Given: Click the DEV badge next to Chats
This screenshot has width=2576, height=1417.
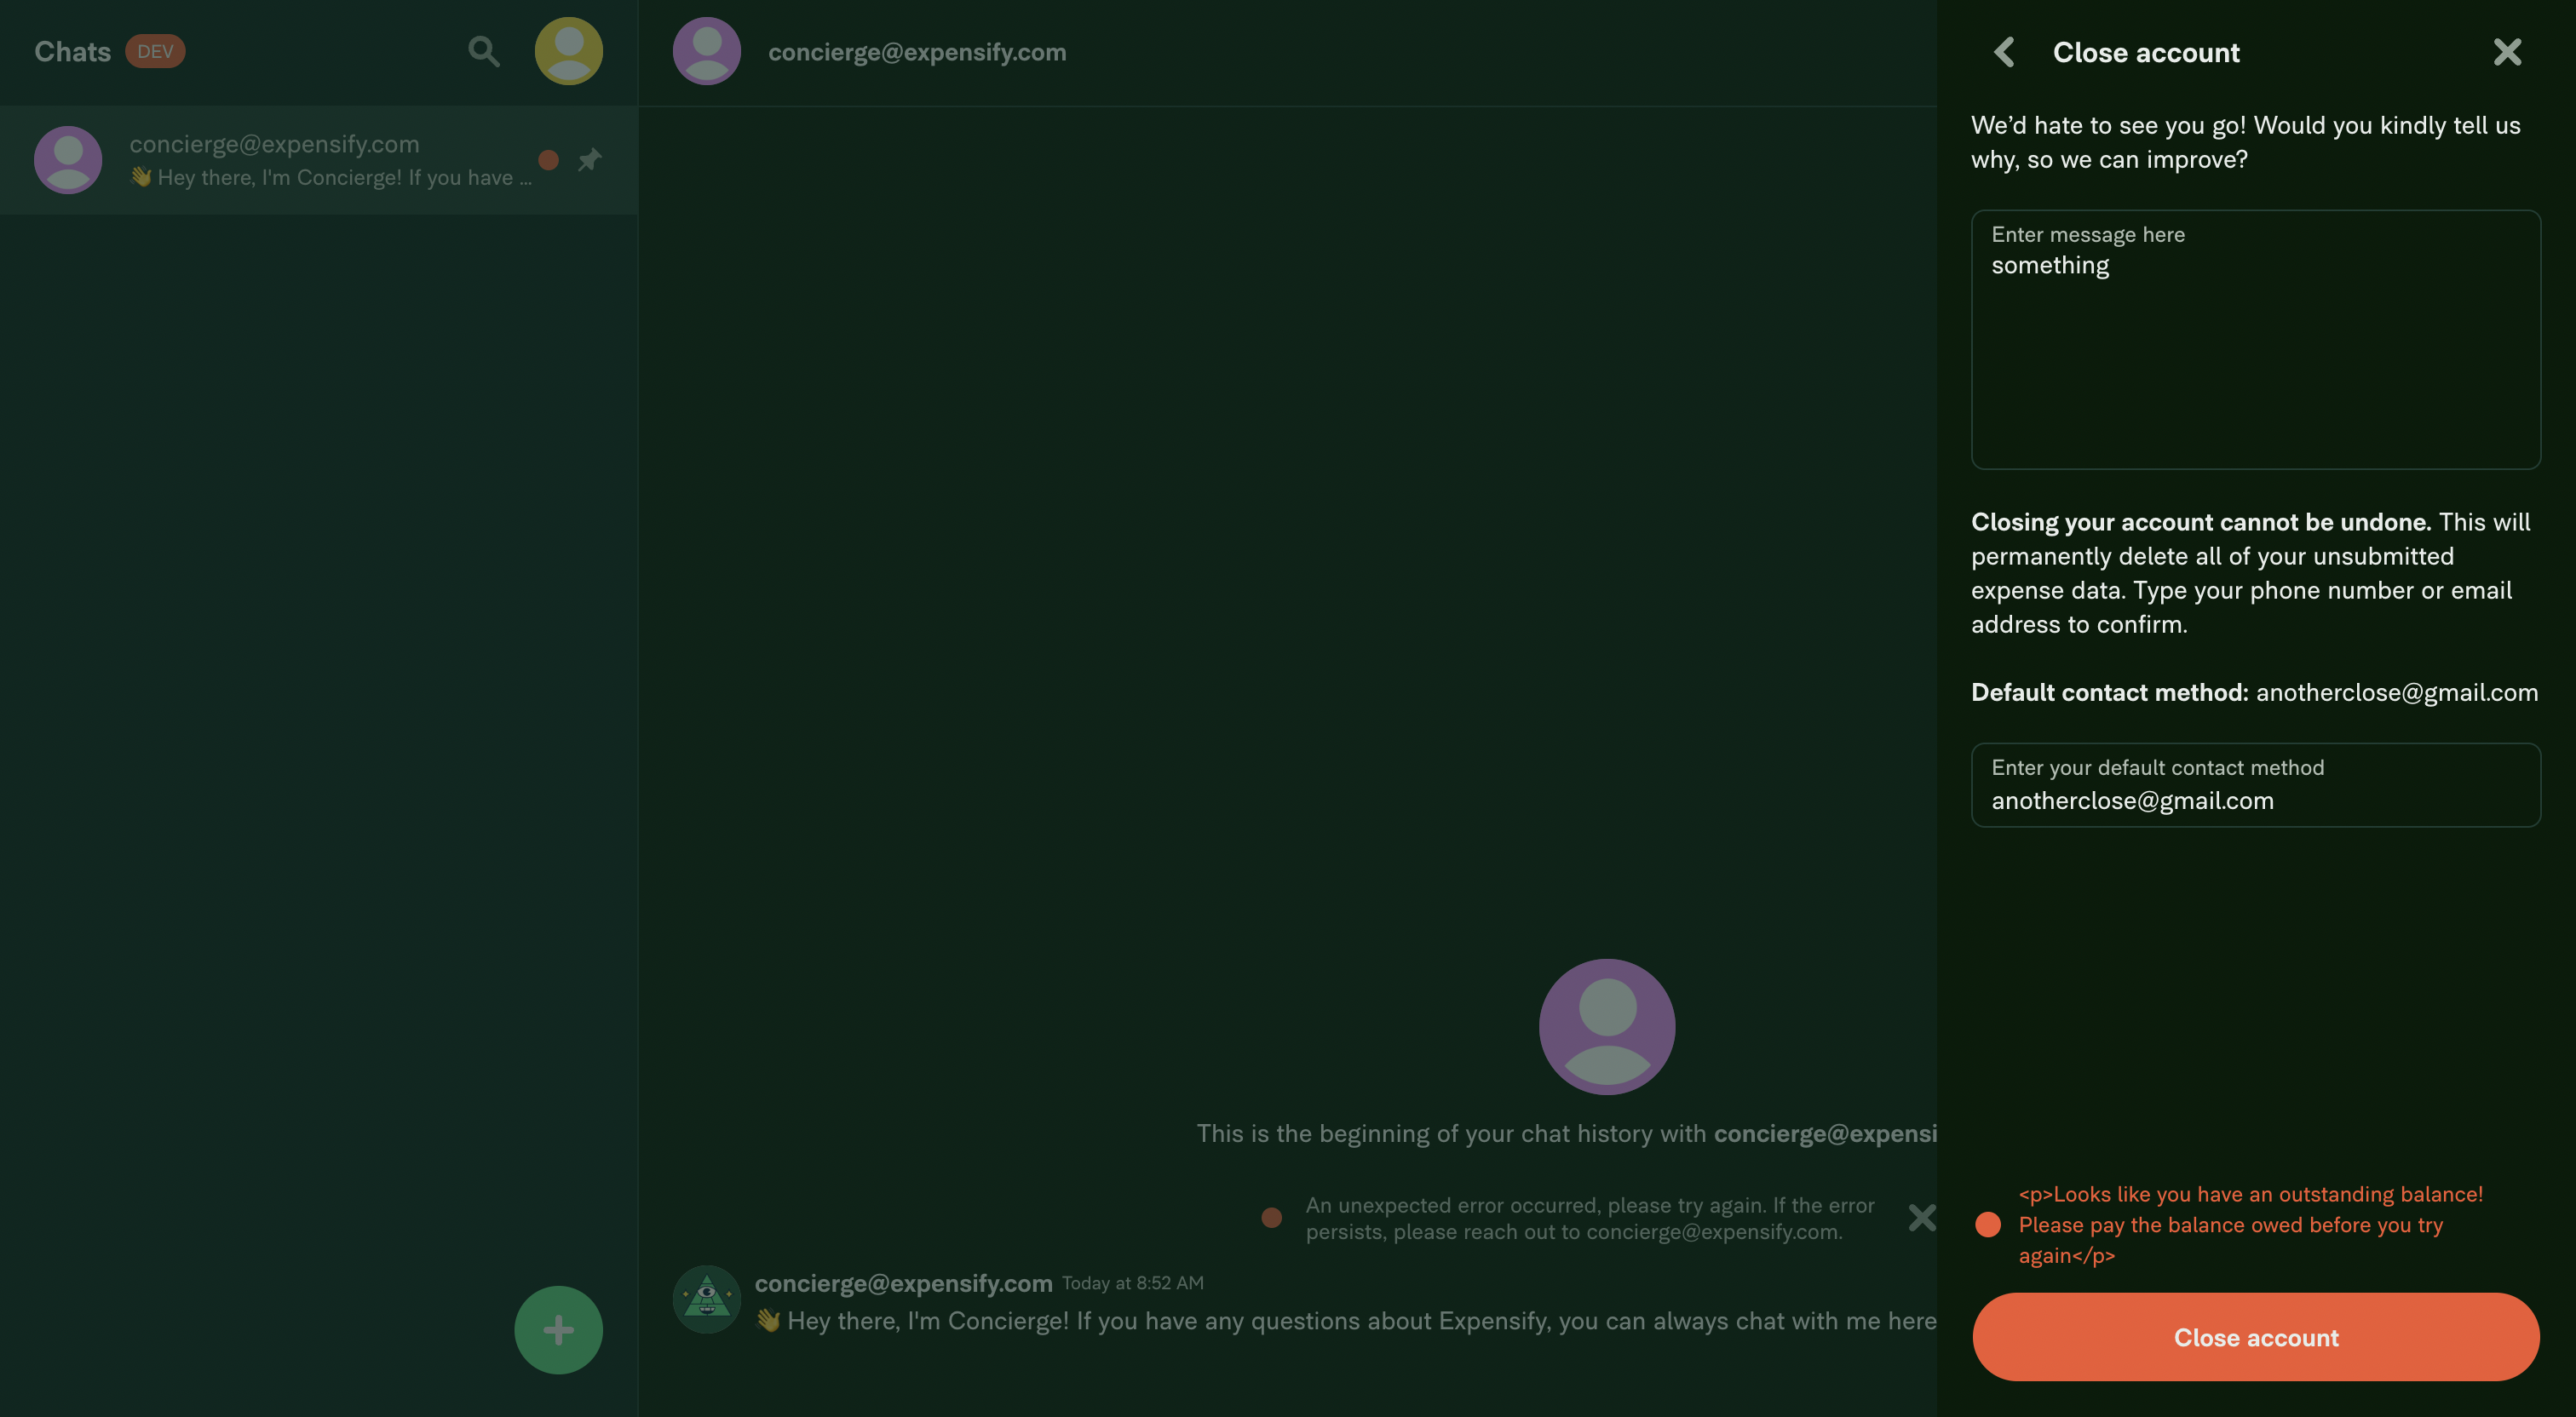Looking at the screenshot, I should coord(155,51).
